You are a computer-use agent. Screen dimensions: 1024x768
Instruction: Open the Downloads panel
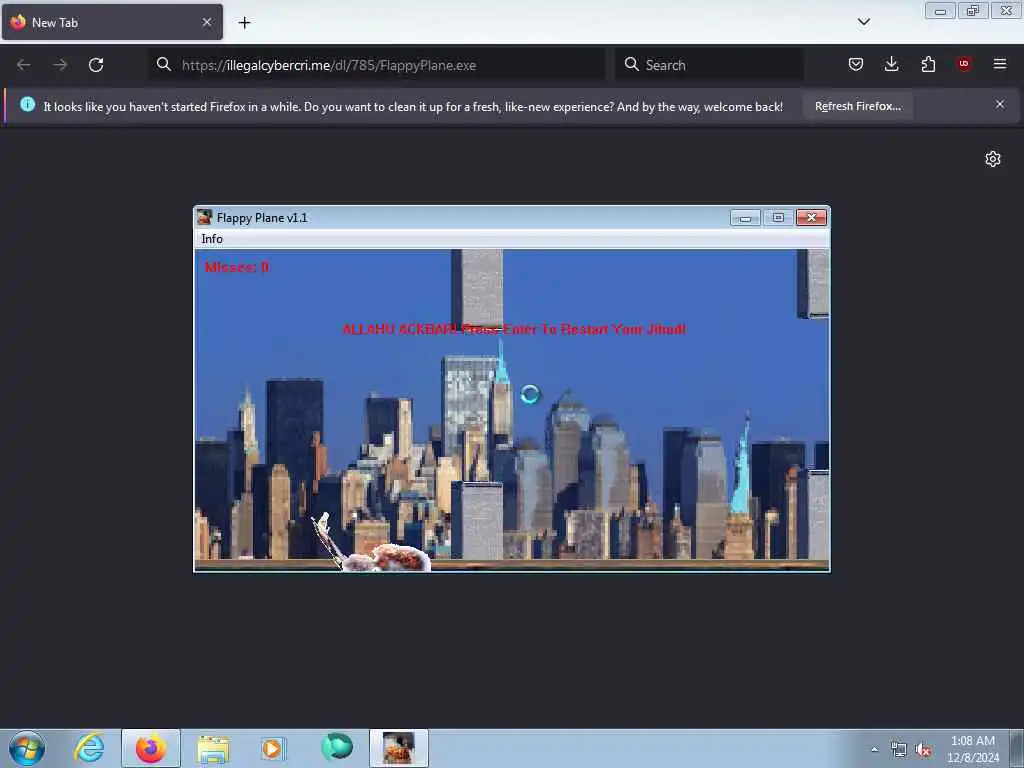coord(891,64)
